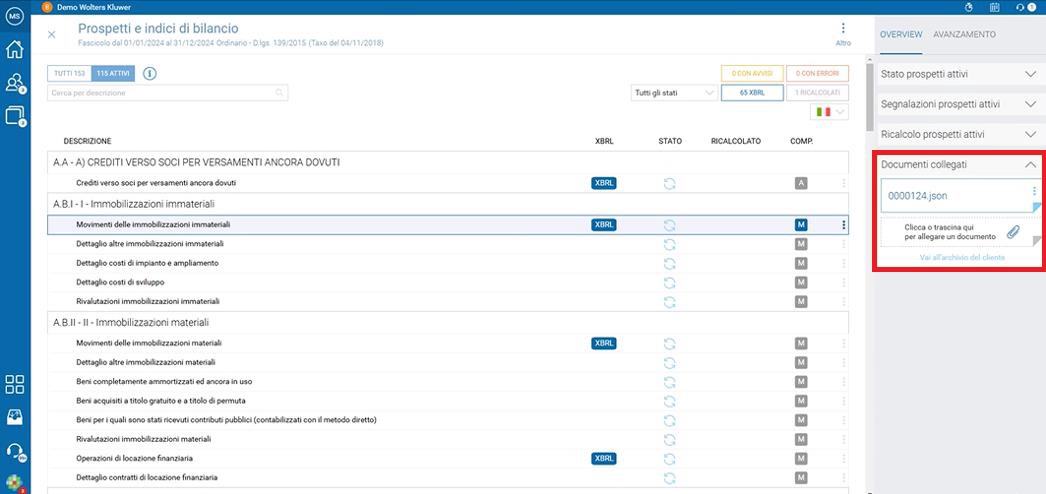Switch to the OVERVIEW tab

pyautogui.click(x=901, y=35)
